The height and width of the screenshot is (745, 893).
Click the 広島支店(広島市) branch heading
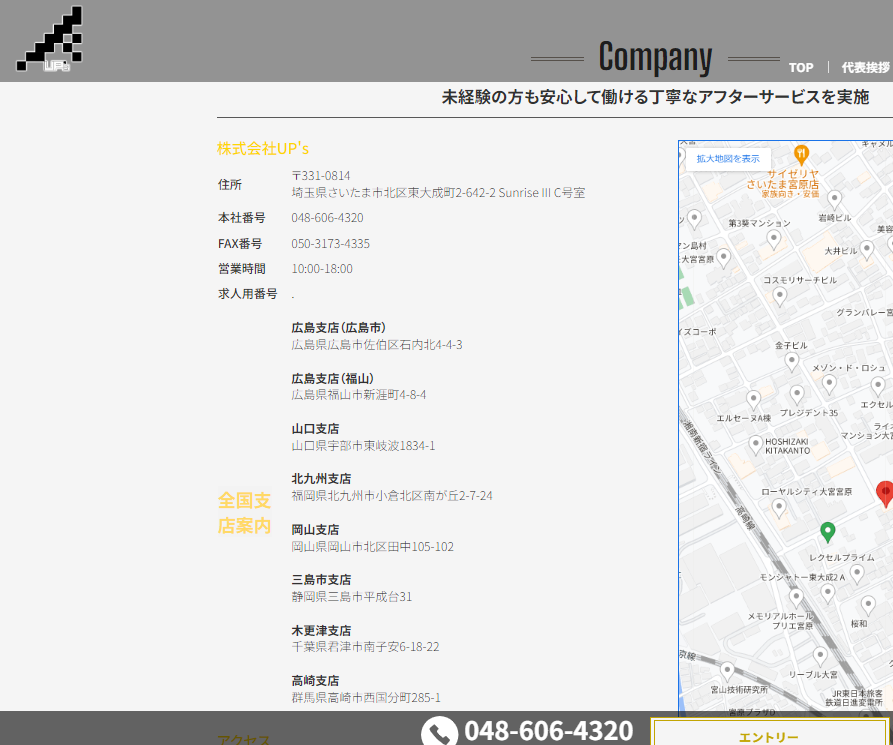point(338,328)
